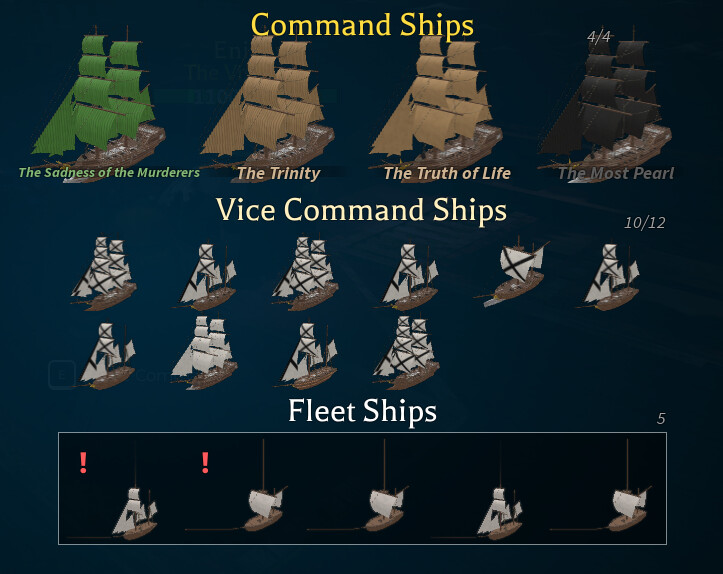
Task: Click the first red exclamation alert in Fleet Ships
Action: click(x=83, y=462)
